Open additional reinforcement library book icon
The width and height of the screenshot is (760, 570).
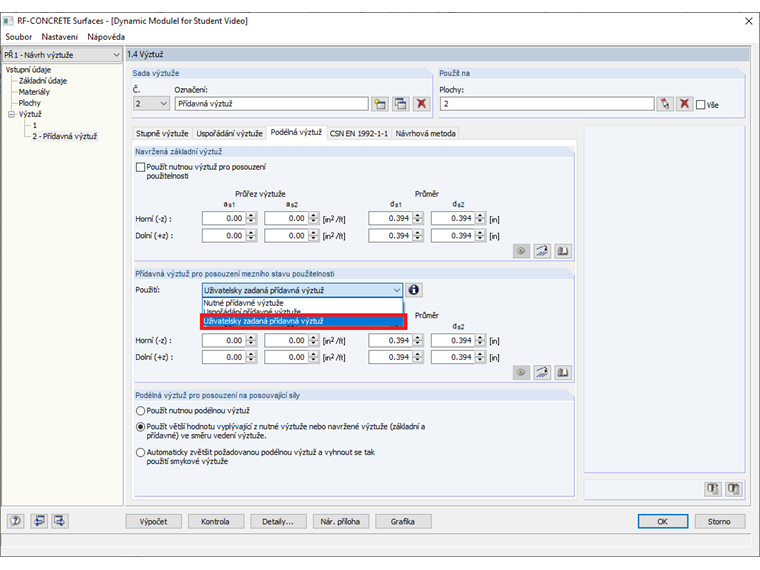tap(563, 373)
